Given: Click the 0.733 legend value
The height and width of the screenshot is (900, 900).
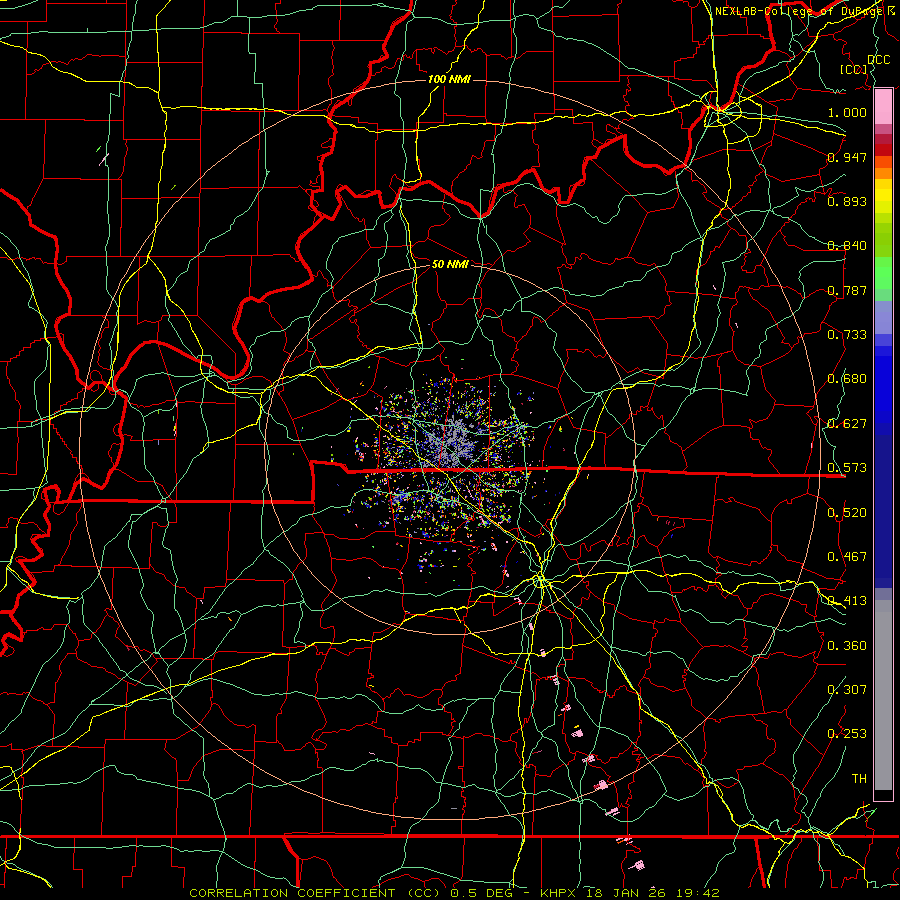Looking at the screenshot, I should (x=847, y=335).
